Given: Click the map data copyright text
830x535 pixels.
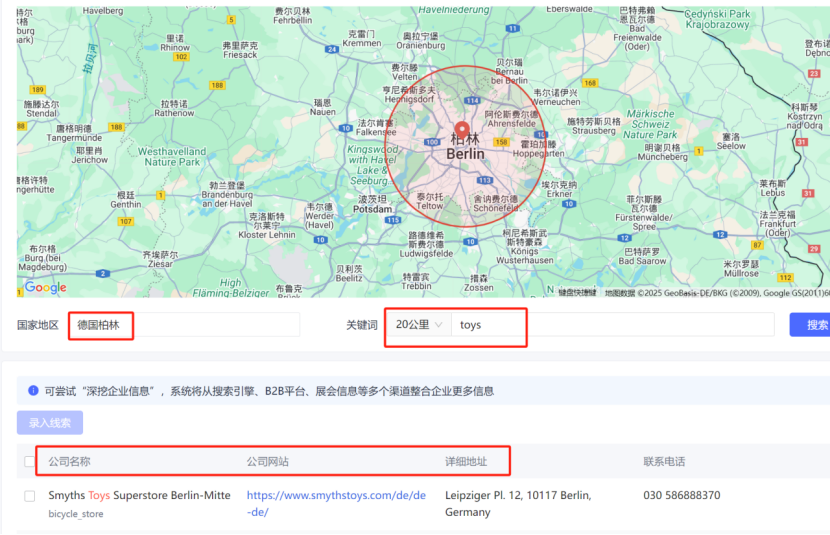Looking at the screenshot, I should click(717, 293).
